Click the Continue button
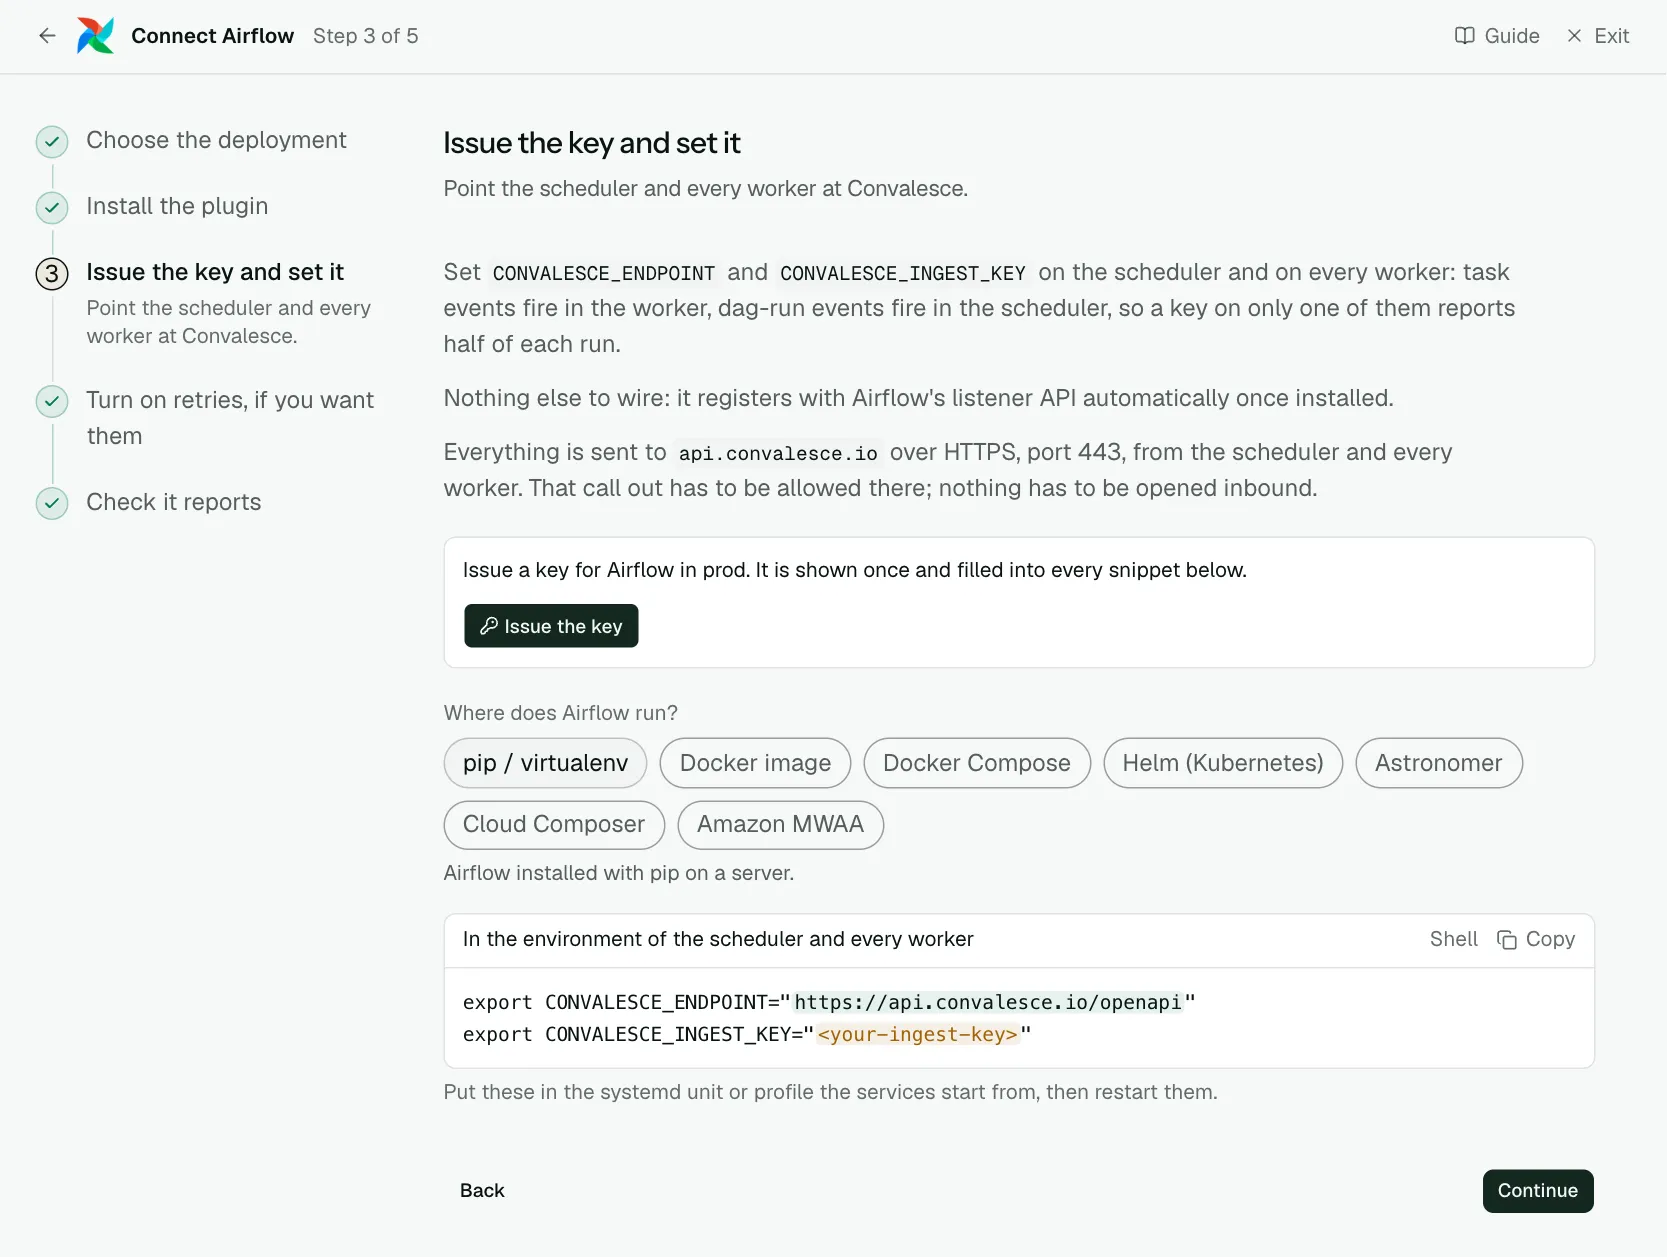 (1538, 1191)
